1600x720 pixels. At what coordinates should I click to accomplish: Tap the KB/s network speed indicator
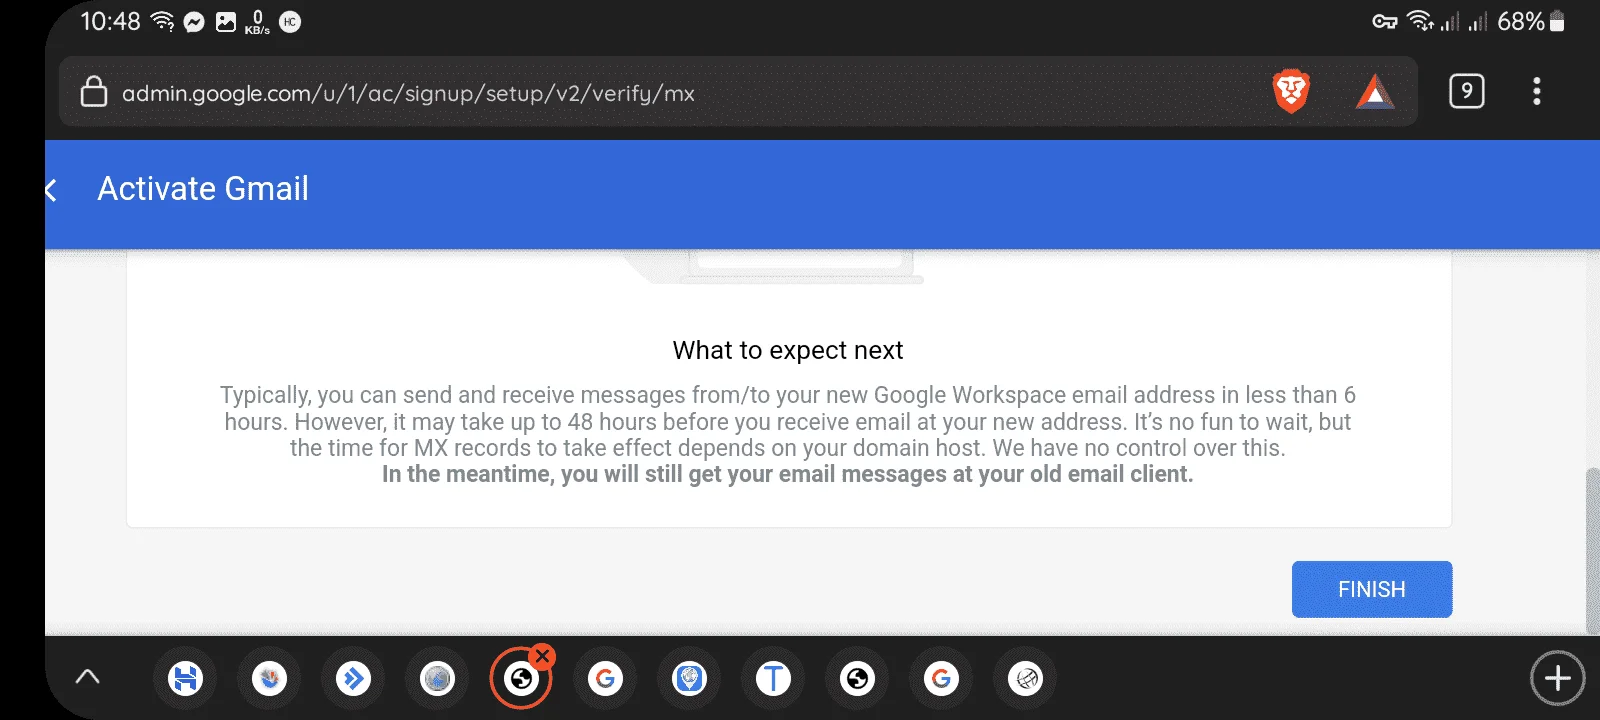[257, 22]
